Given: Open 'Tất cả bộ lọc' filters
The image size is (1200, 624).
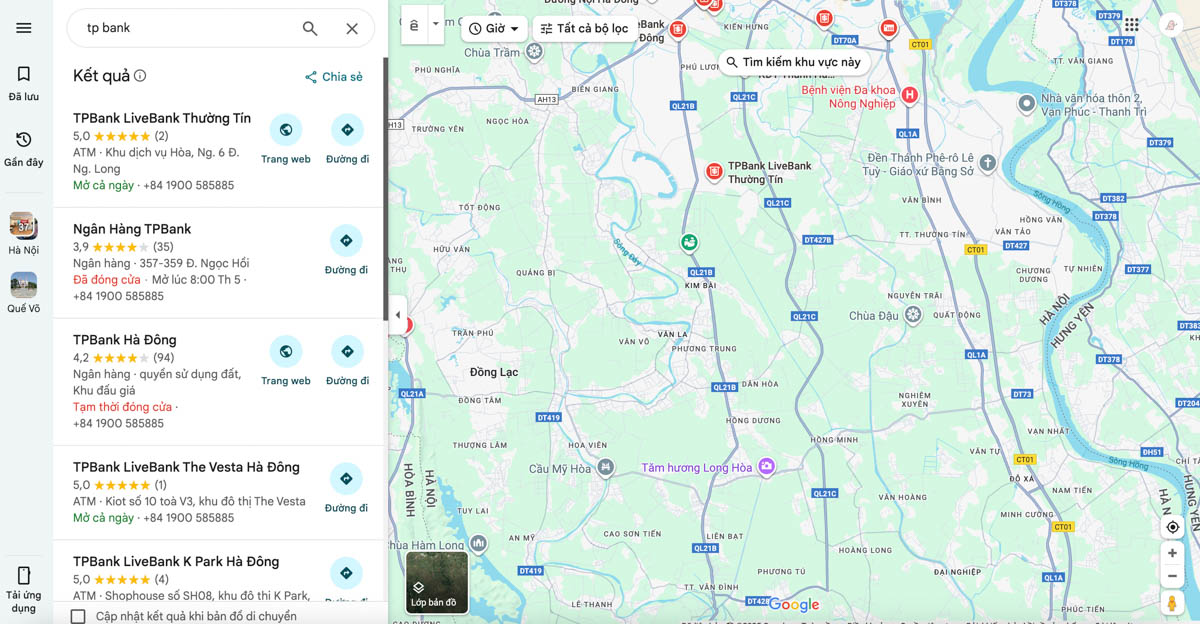Looking at the screenshot, I should 584,29.
